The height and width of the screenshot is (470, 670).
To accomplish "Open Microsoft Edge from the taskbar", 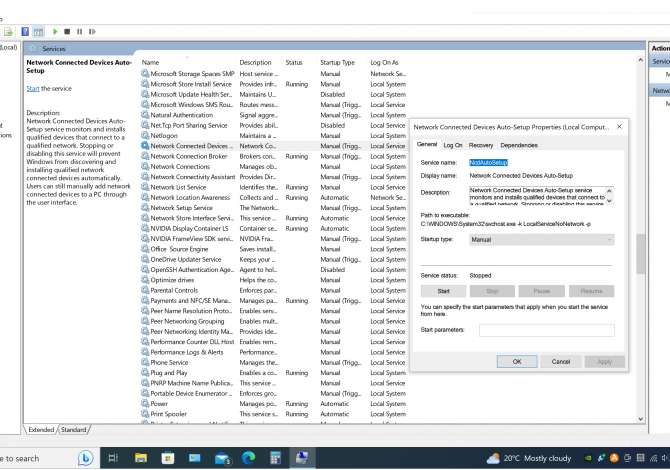I will (x=248, y=458).
